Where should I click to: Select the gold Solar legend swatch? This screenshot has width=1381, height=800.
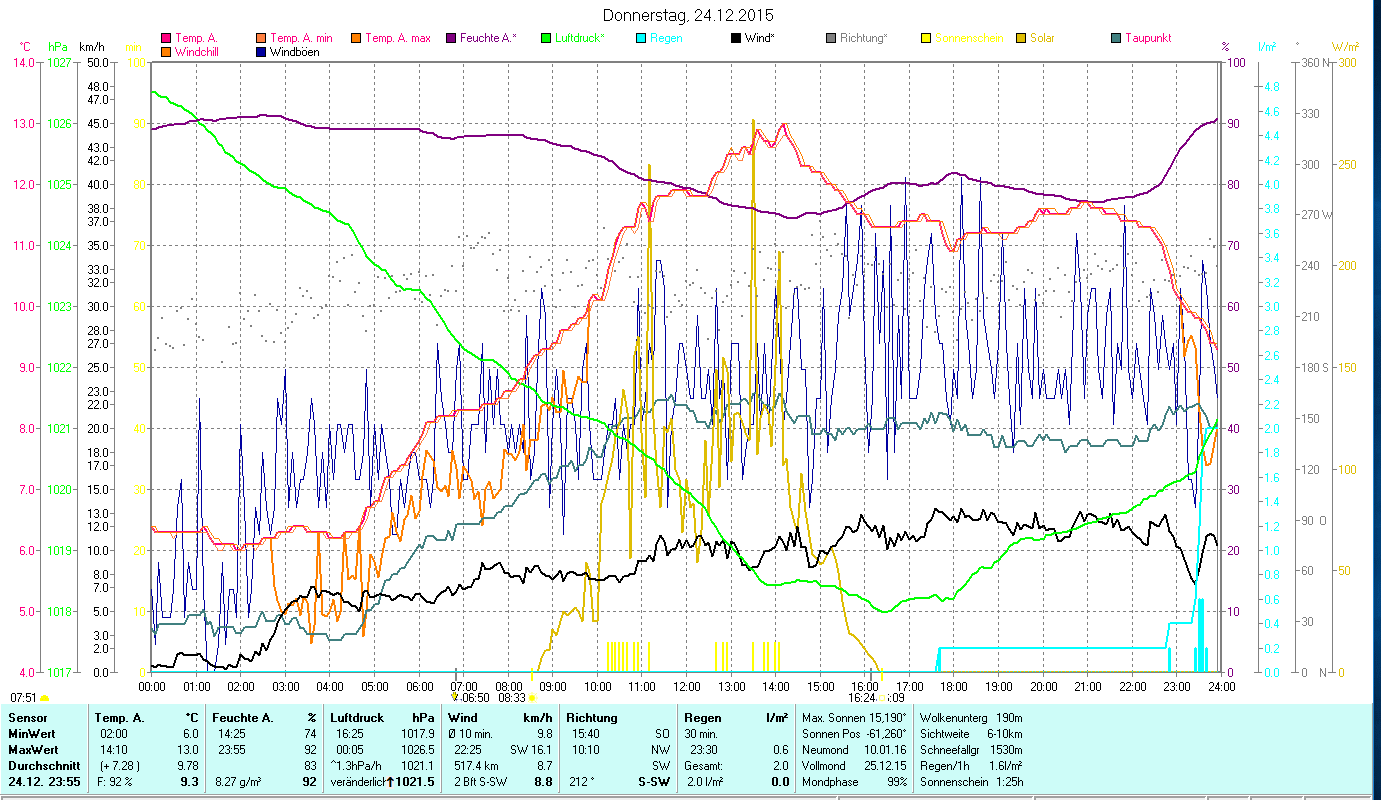(x=1021, y=39)
